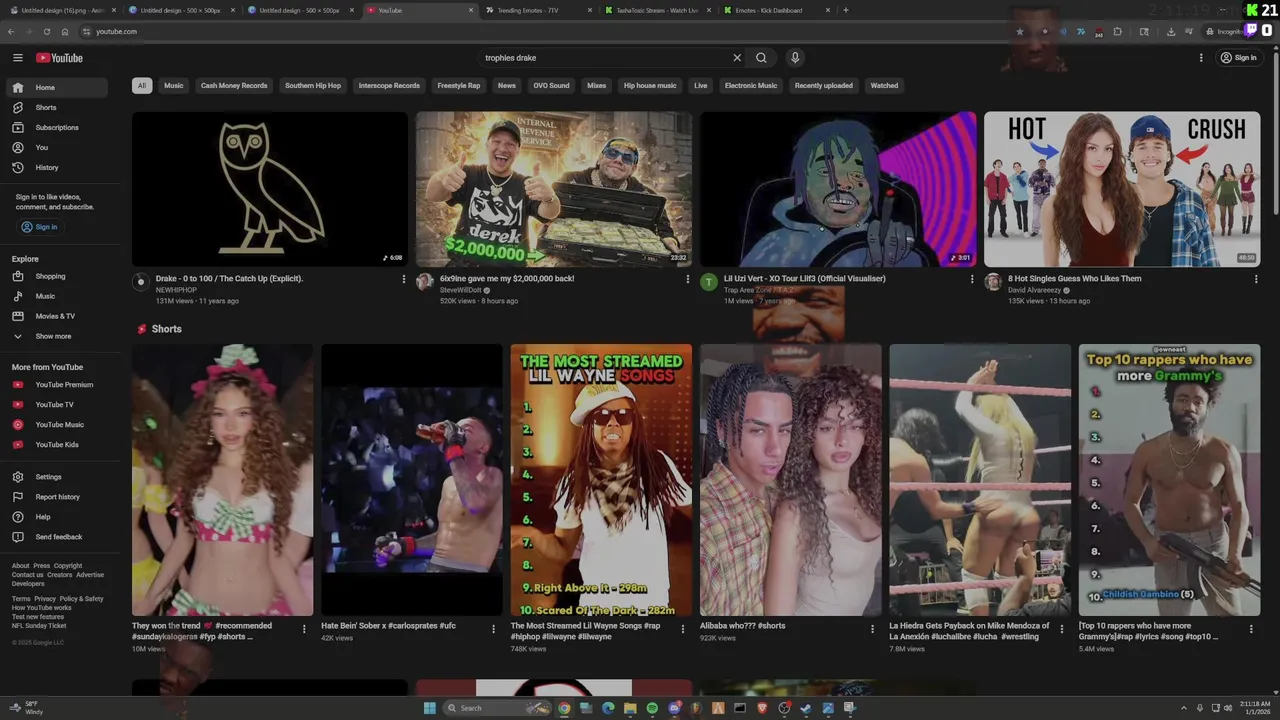Open Send feedback in the sidebar
Screen dimensions: 1280x720
coord(57,537)
